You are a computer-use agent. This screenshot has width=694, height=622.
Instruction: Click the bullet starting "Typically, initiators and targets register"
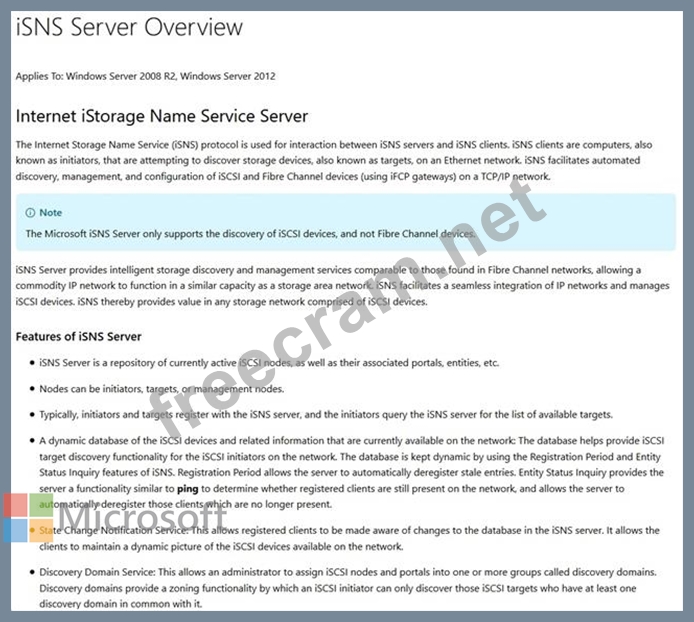pyautogui.click(x=326, y=415)
